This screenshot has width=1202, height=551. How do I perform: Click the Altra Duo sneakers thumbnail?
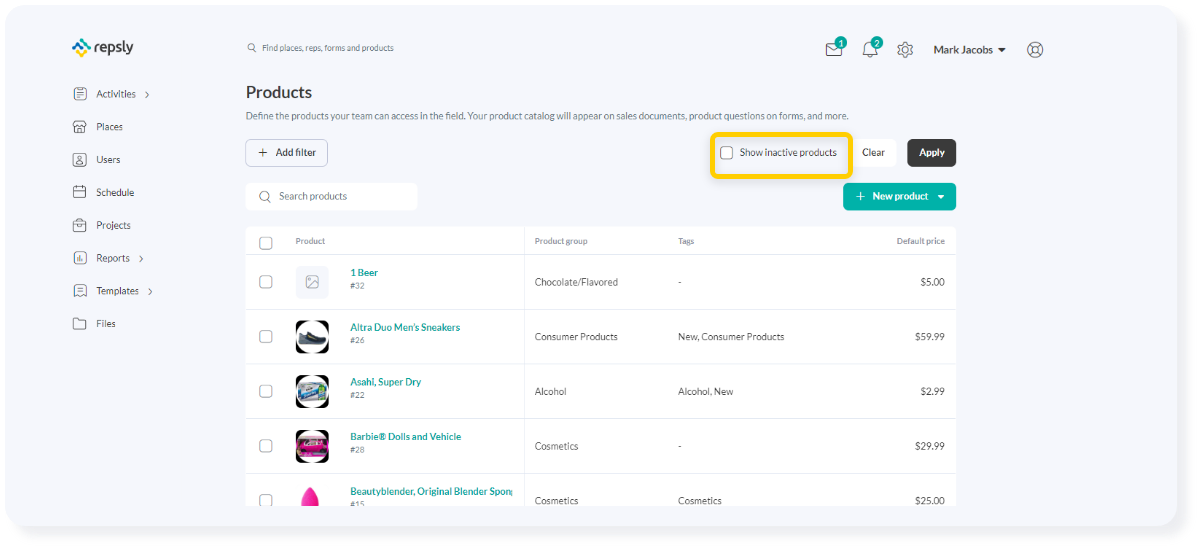[x=312, y=337]
